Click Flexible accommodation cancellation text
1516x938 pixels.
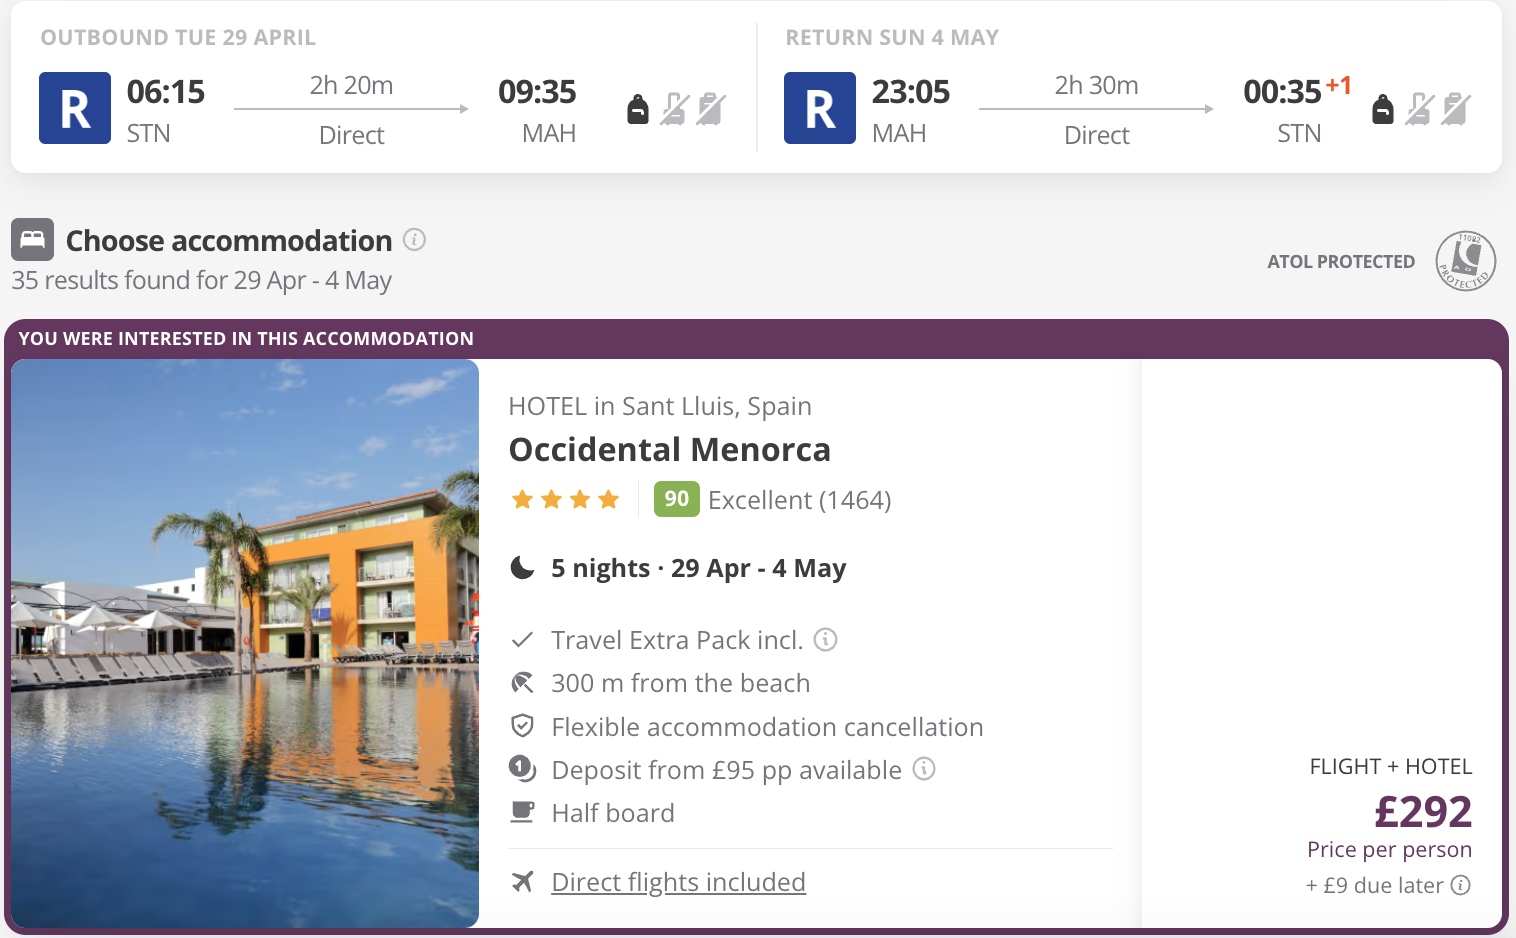click(767, 727)
